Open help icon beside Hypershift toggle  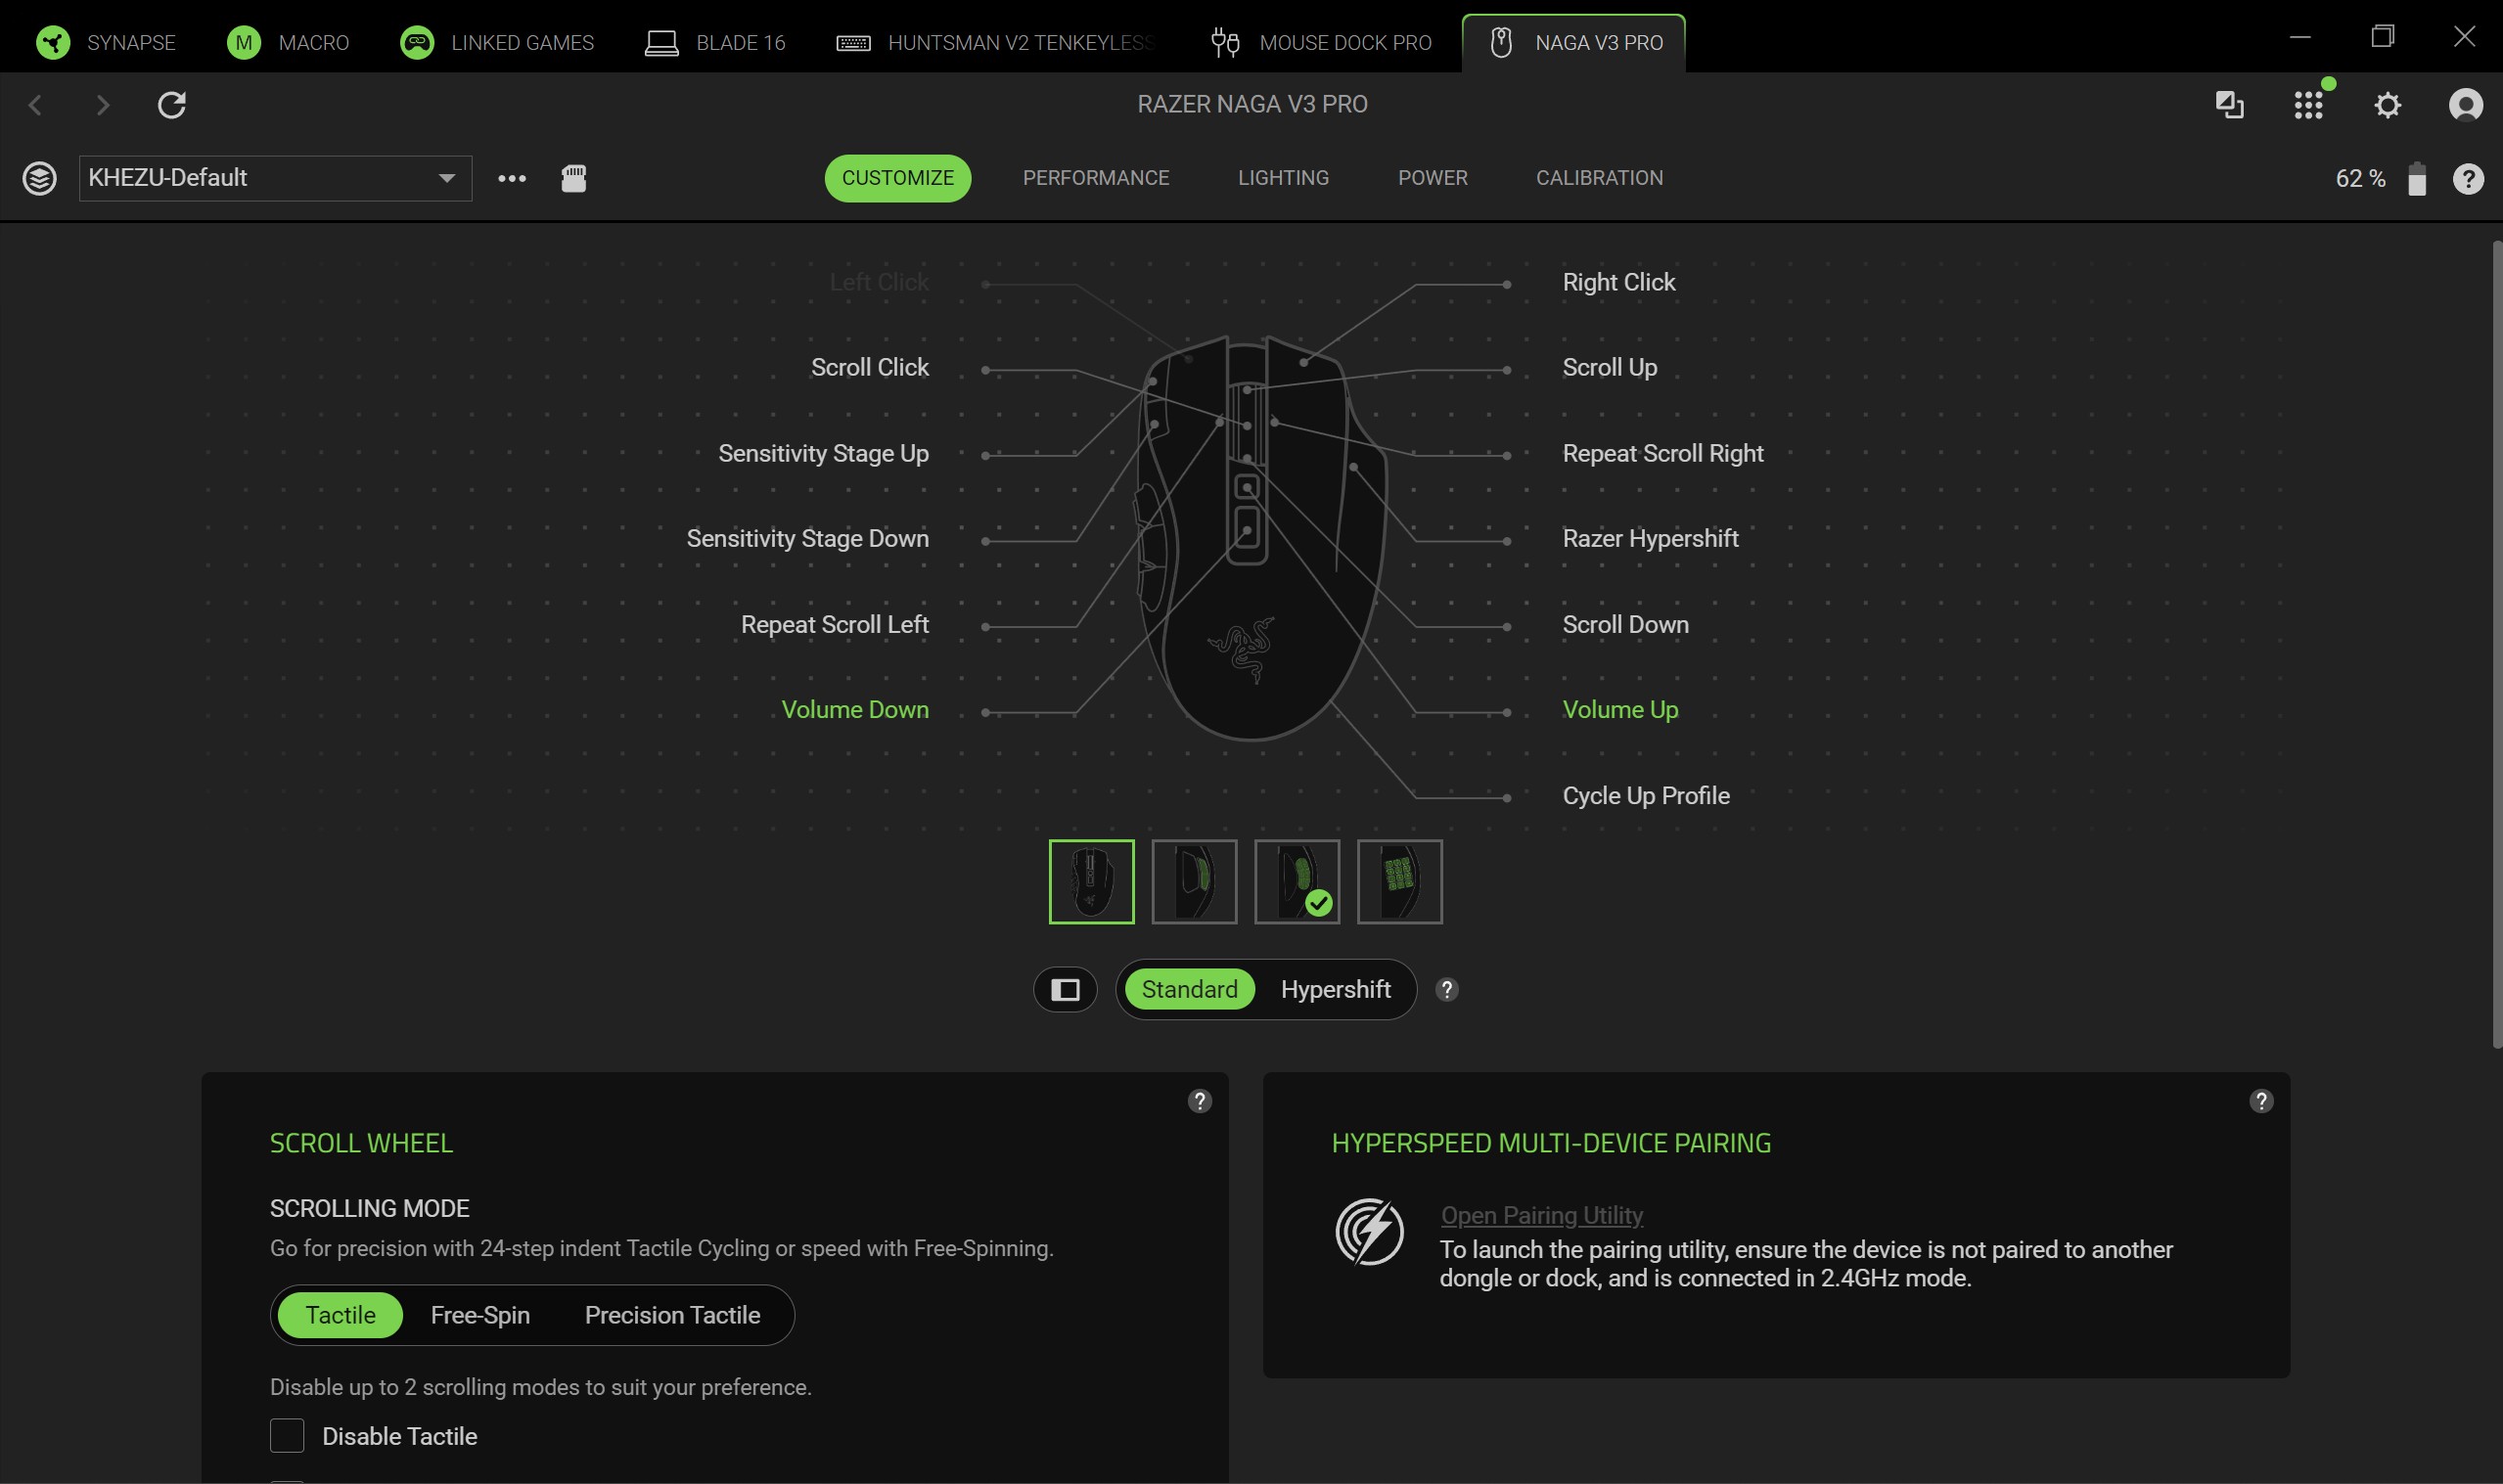[x=1446, y=990]
